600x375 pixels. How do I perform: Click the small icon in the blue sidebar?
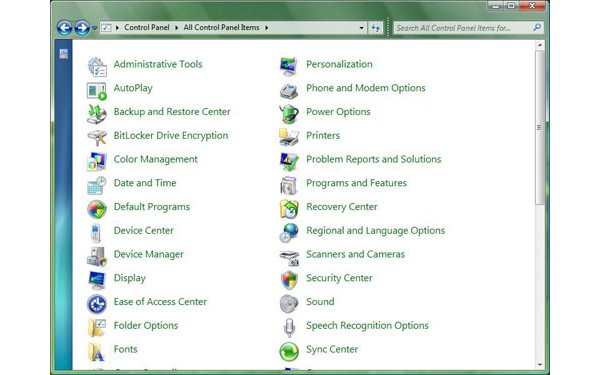click(64, 54)
